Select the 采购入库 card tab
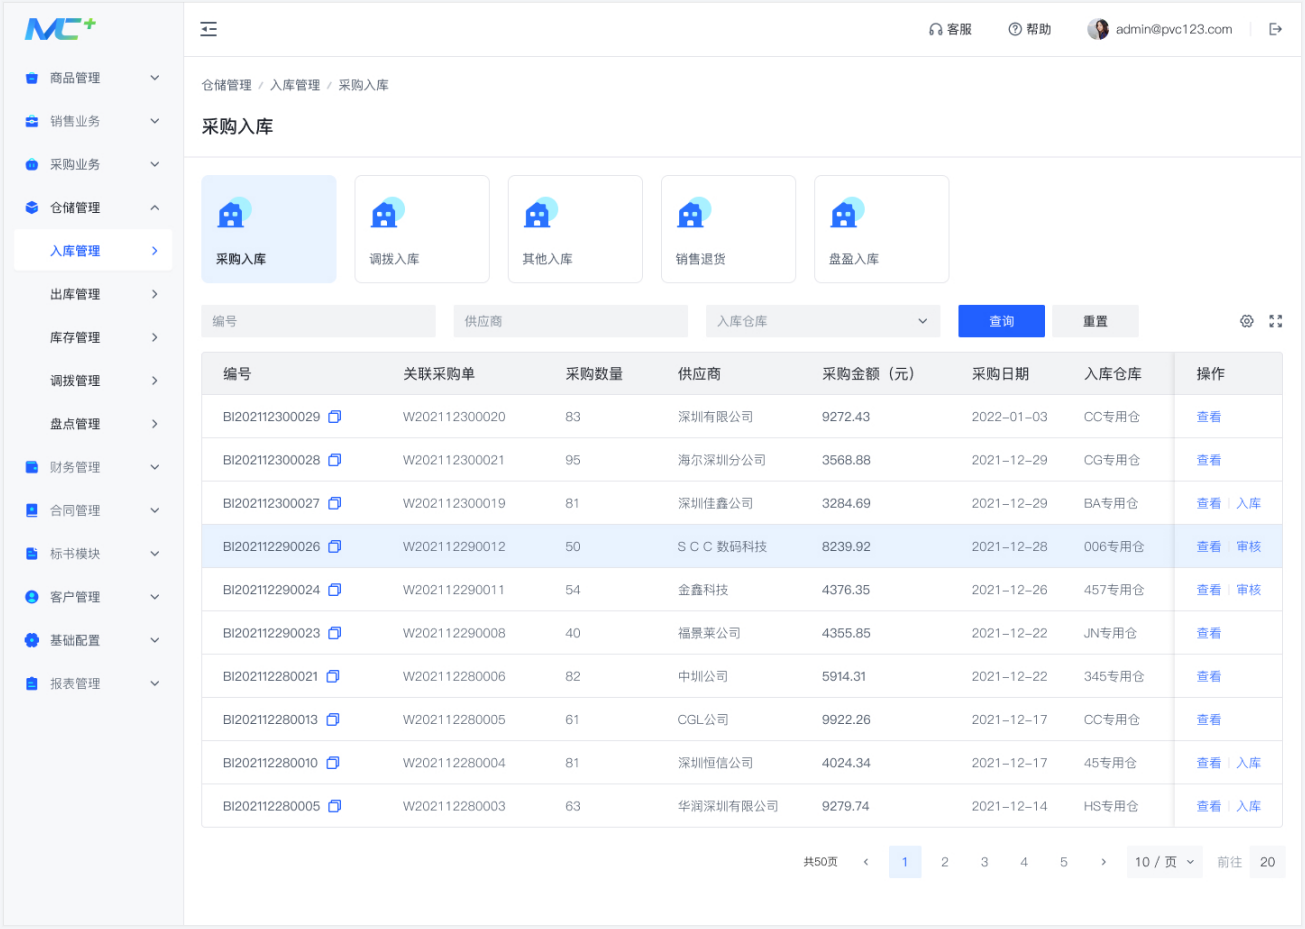Viewport: 1305px width, 929px height. [269, 229]
